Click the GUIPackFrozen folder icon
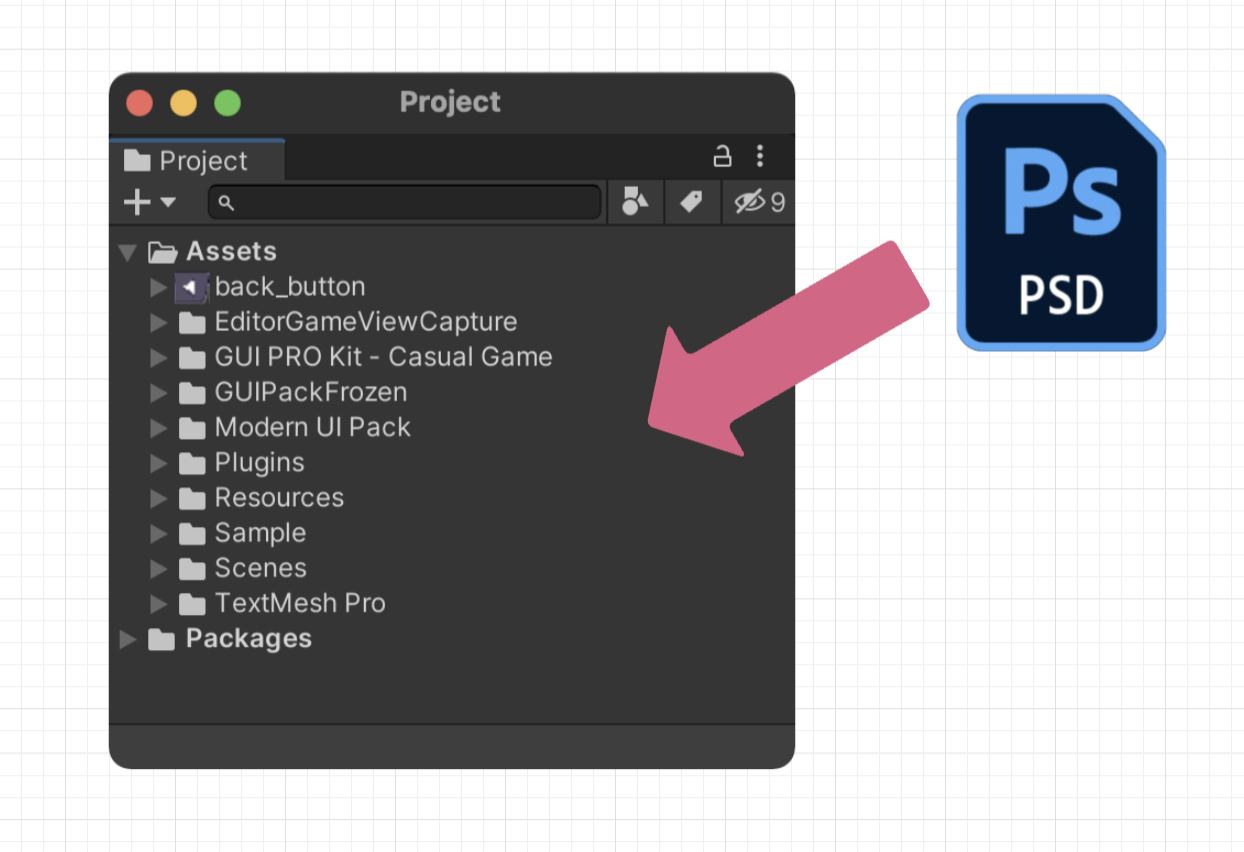Screen dimensions: 1244x852 (192, 393)
